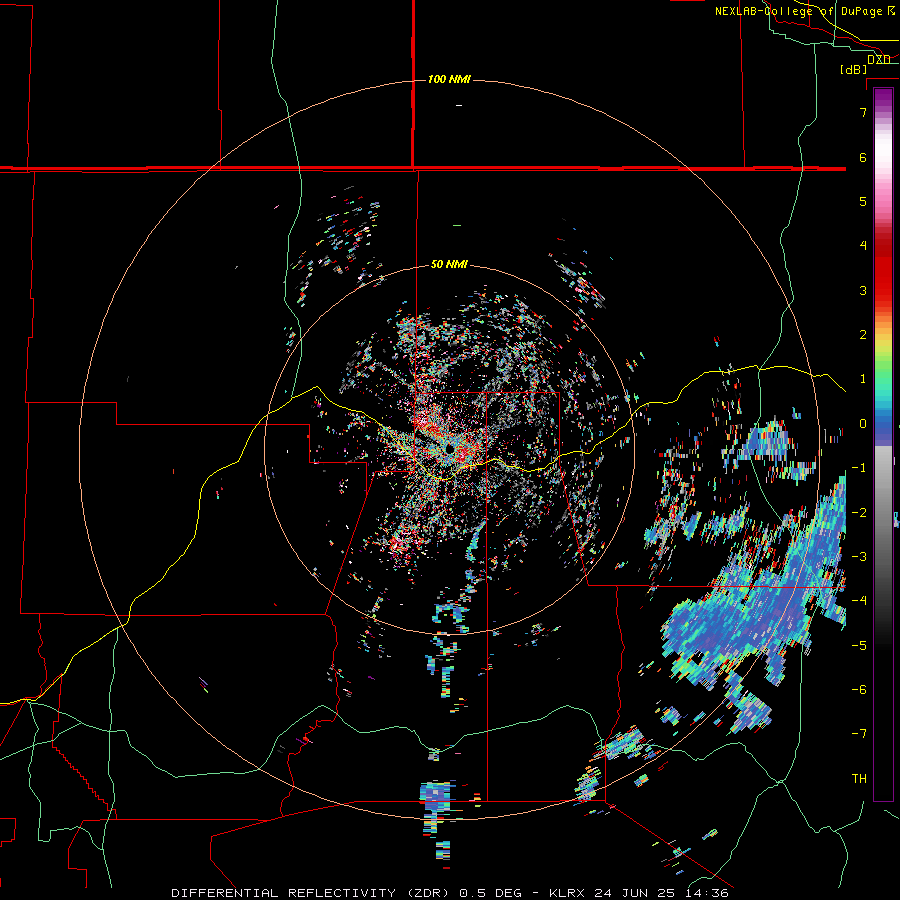
Task: Click the -4 dB tick label on scale
Action: (859, 601)
